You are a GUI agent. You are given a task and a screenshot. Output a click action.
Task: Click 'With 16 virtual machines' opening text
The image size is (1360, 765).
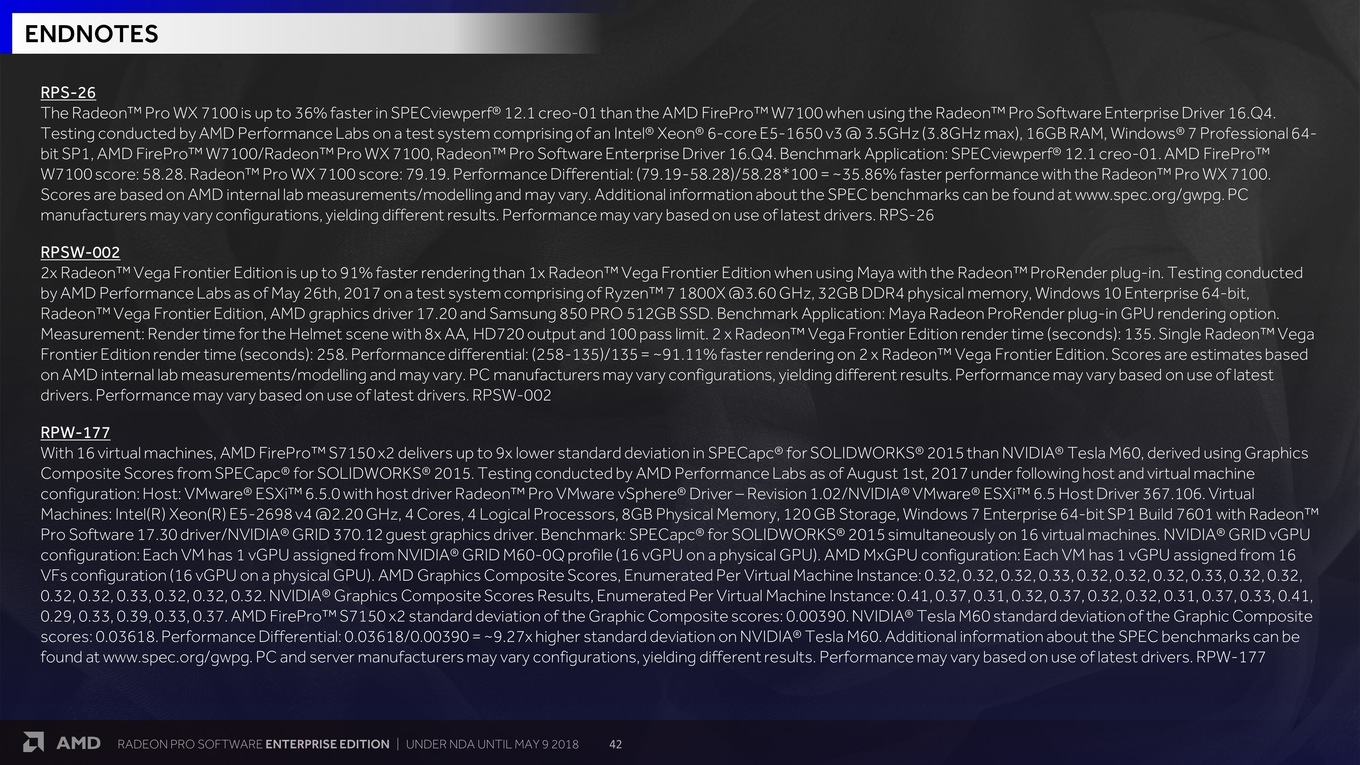127,453
